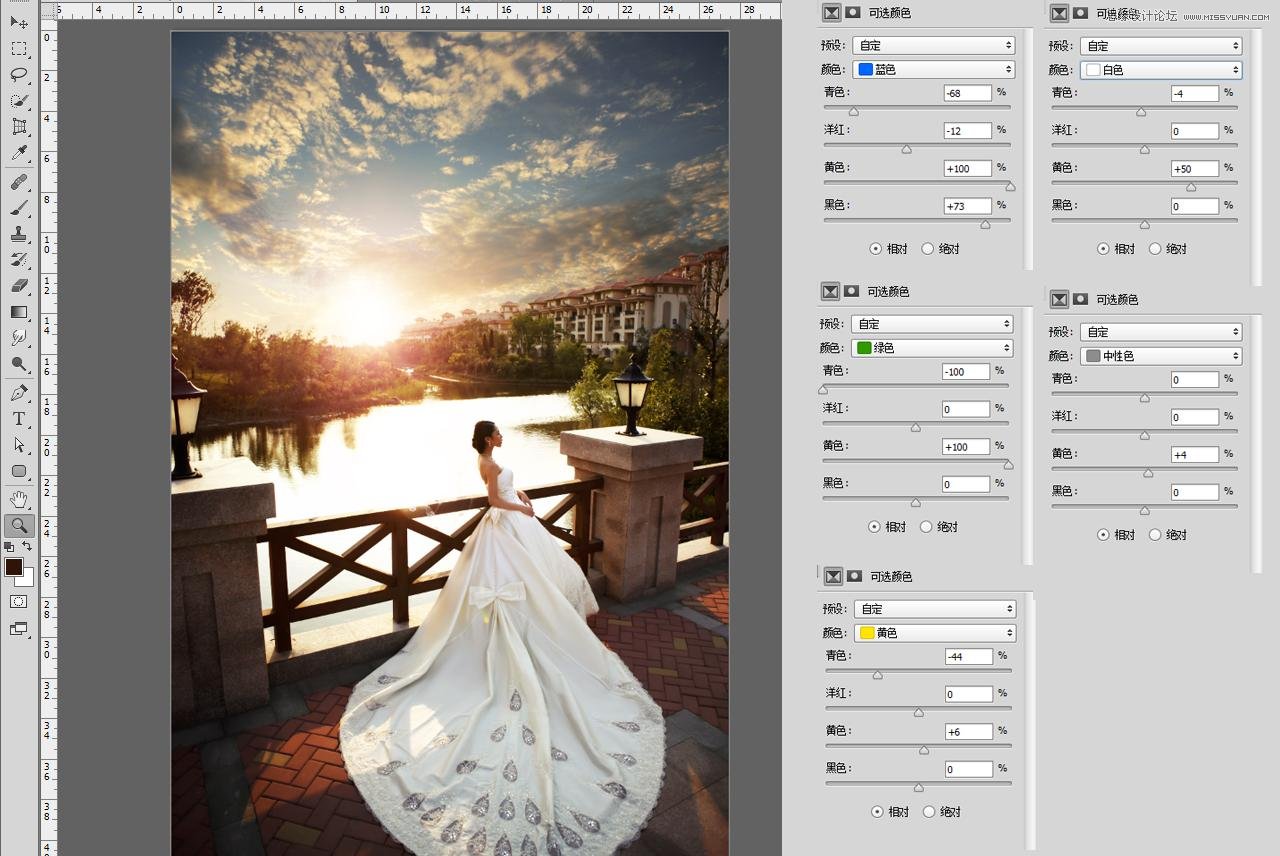Viewport: 1280px width, 856px height.
Task: Reset default foreground and background colors
Action: tap(9, 547)
